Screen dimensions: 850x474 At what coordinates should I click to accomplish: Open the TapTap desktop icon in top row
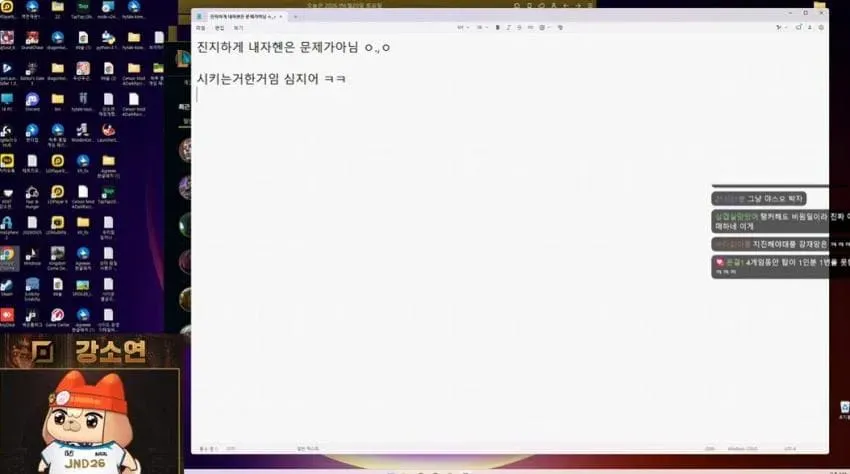pyautogui.click(x=83, y=9)
